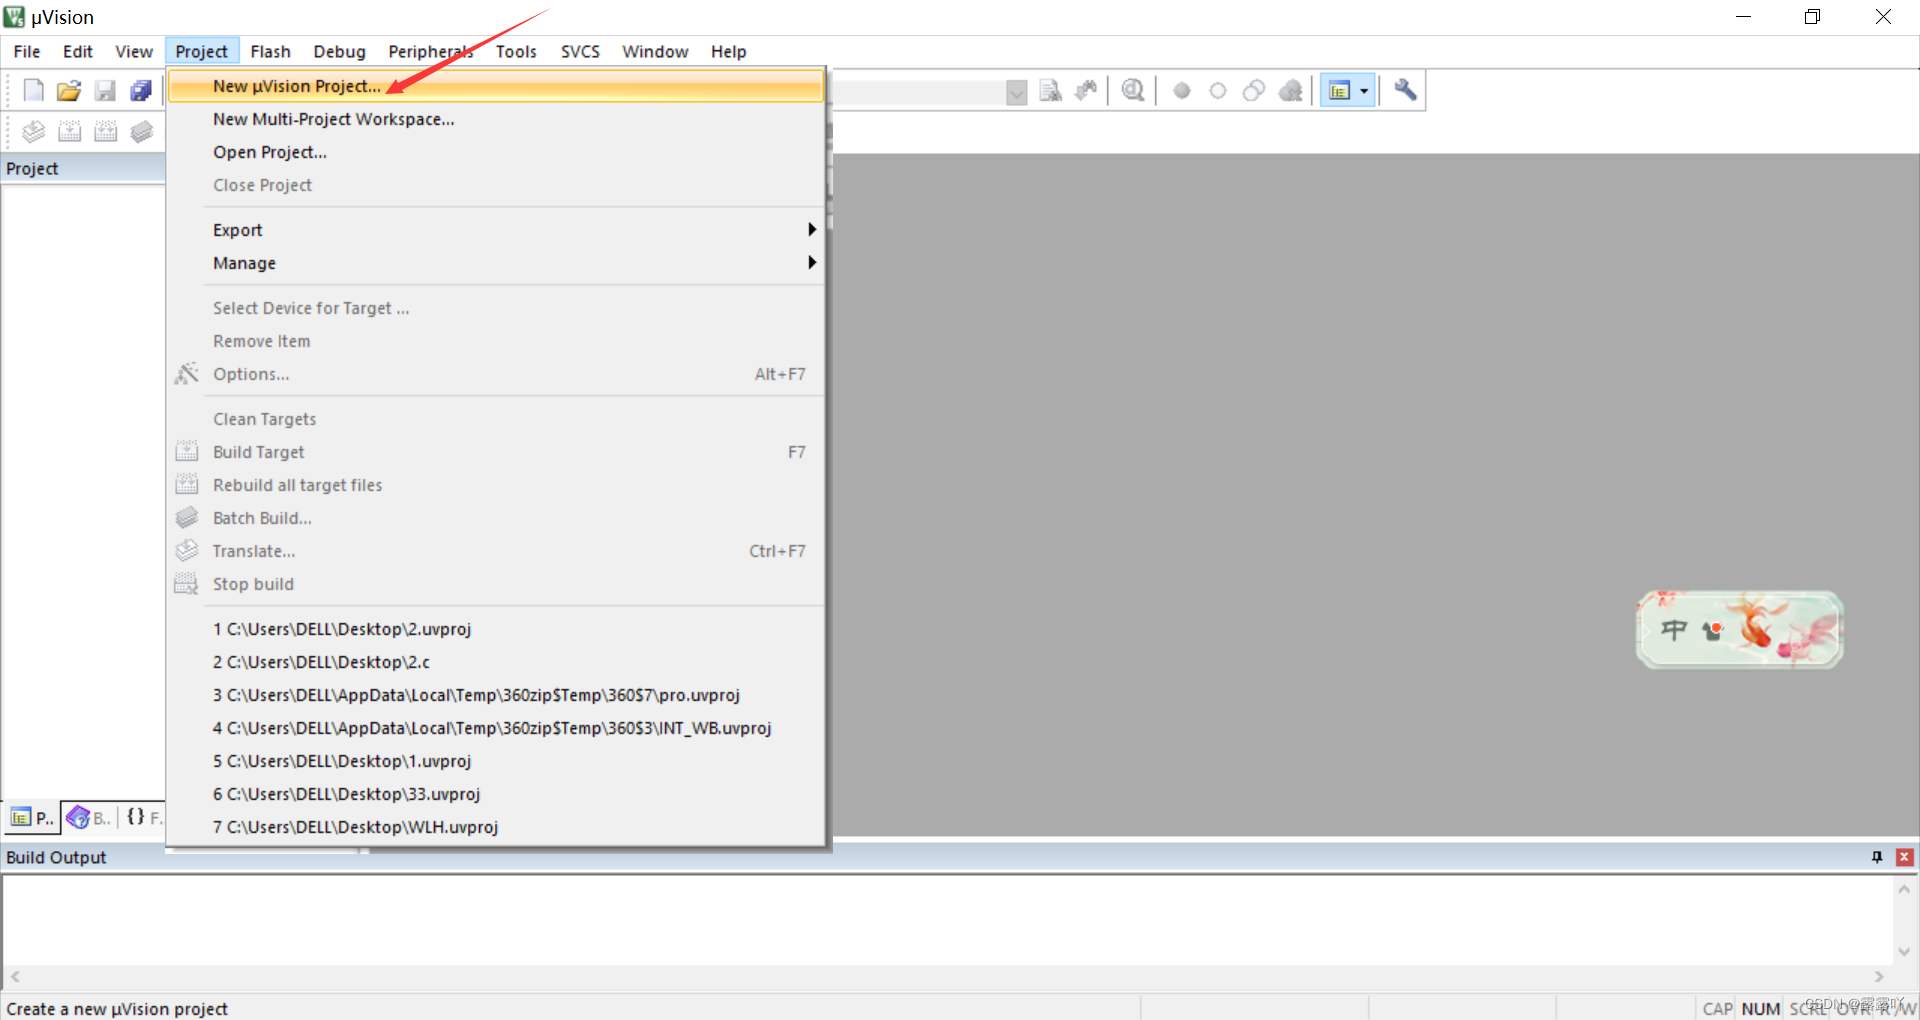The height and width of the screenshot is (1020, 1920).
Task: Open the window layout dropdown arrow
Action: (1364, 91)
